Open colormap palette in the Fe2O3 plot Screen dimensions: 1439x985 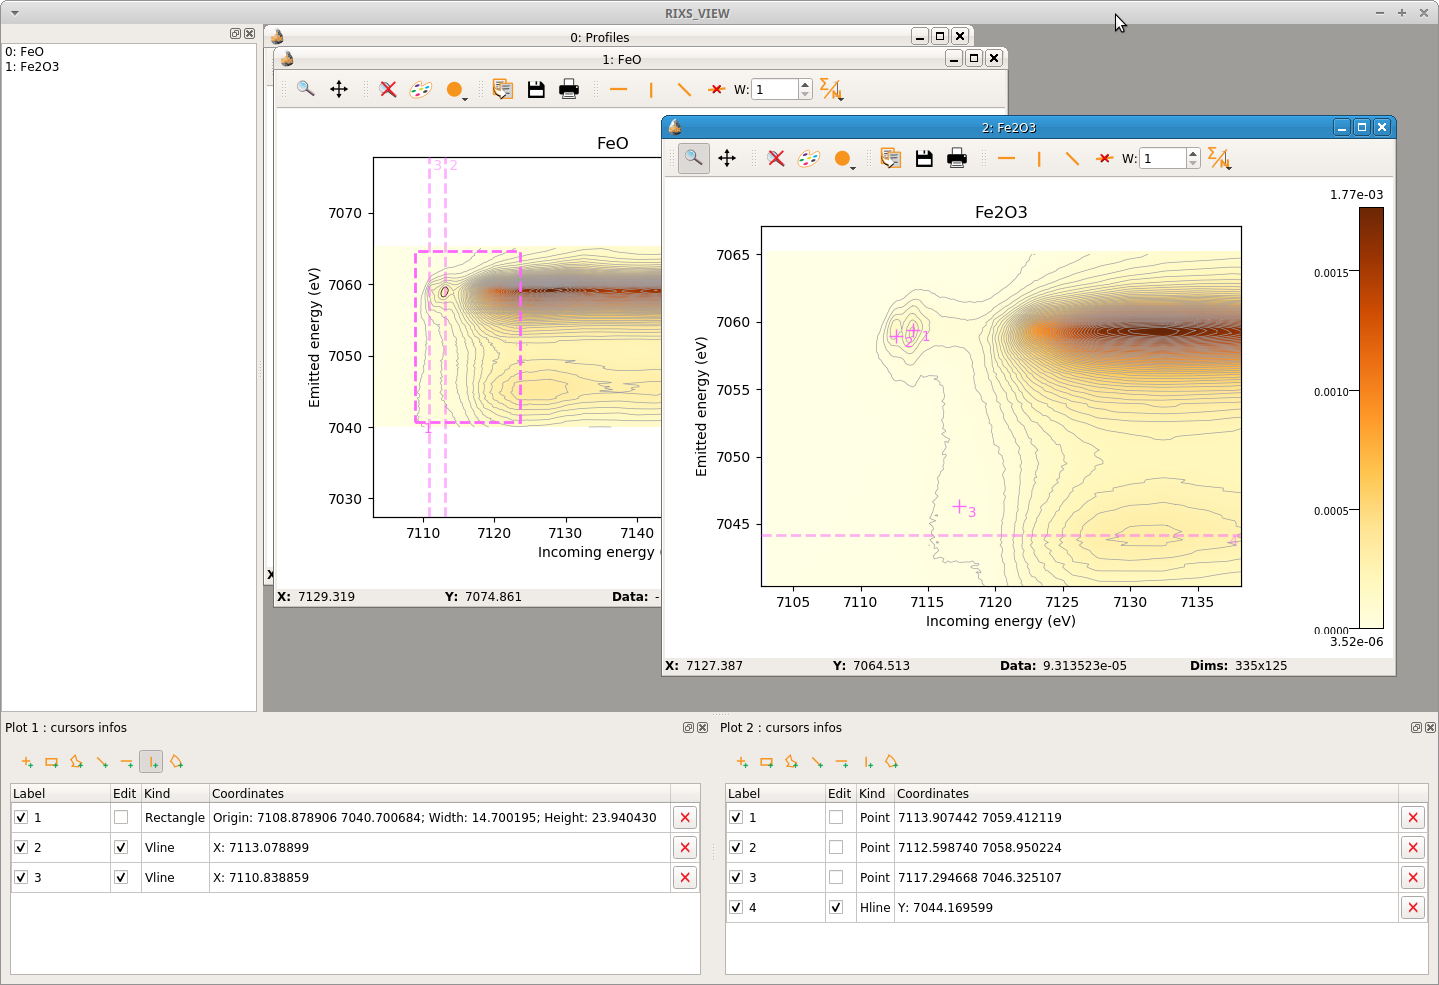point(808,158)
